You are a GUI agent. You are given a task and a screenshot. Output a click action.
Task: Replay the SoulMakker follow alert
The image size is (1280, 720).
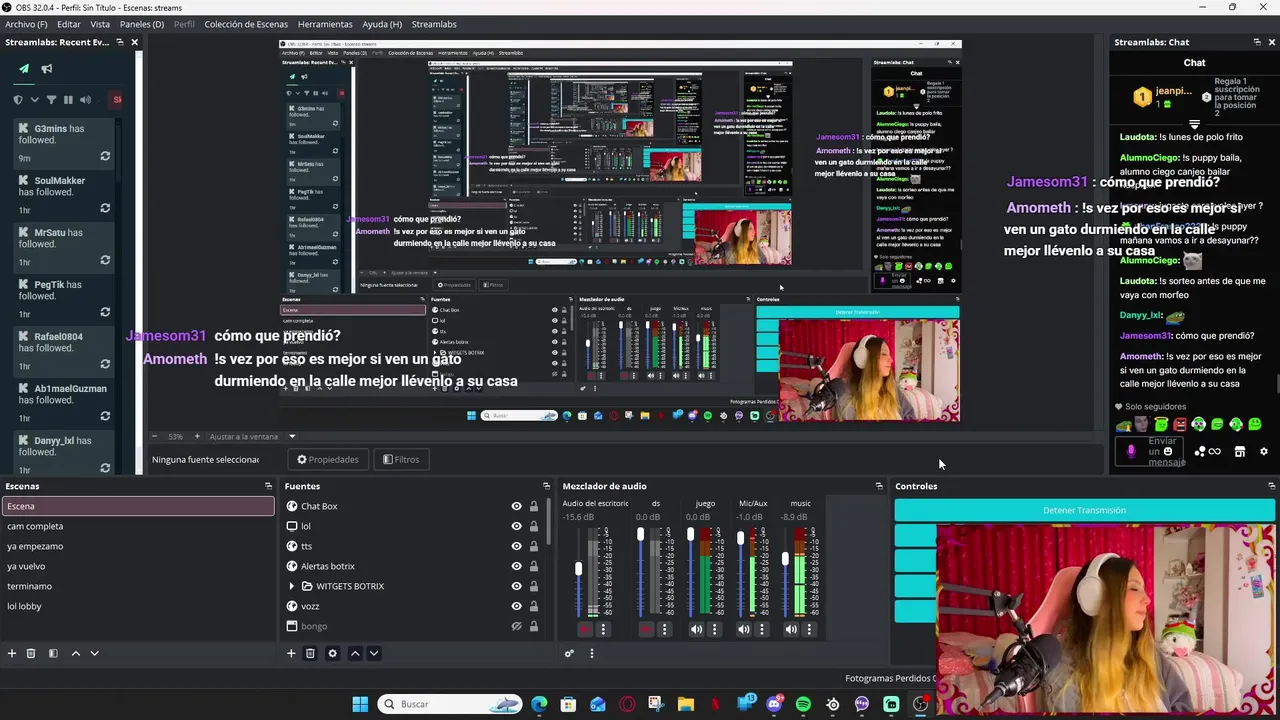coord(105,208)
